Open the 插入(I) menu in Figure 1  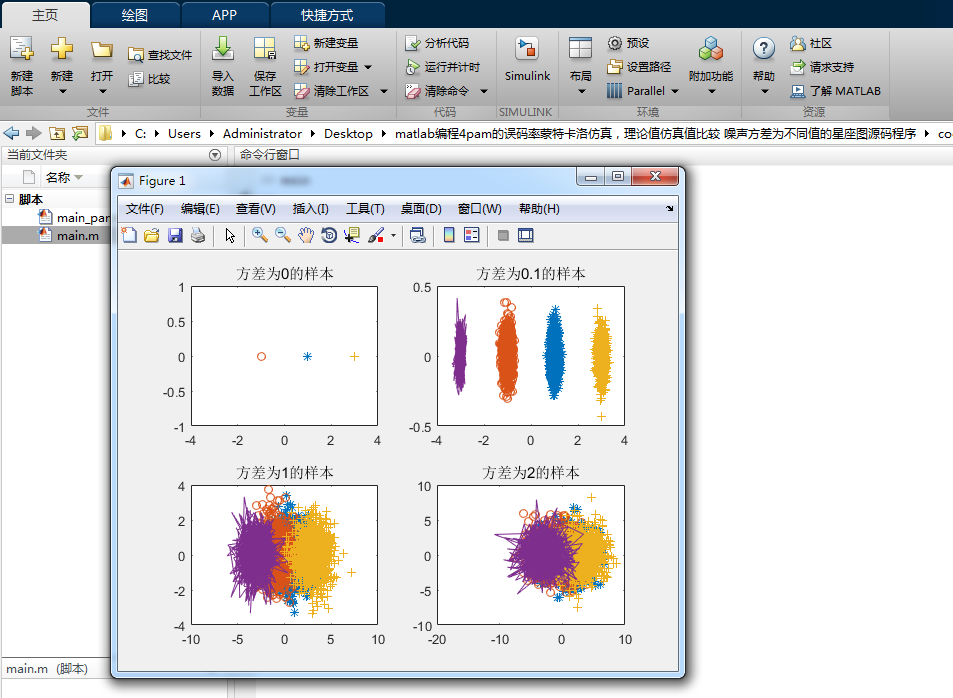(311, 209)
